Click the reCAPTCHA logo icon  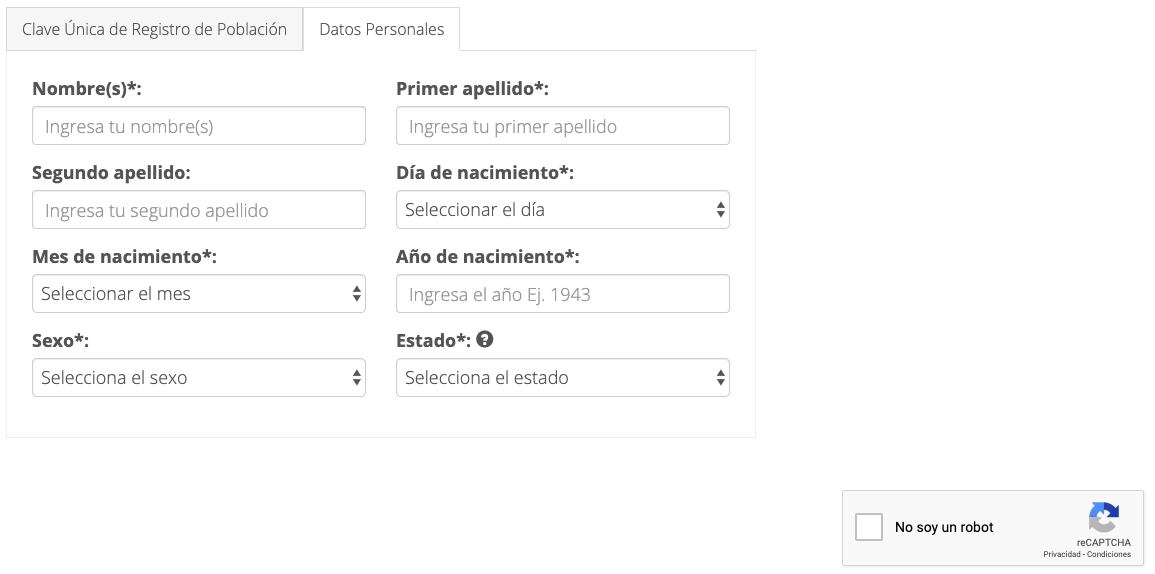tap(1103, 518)
